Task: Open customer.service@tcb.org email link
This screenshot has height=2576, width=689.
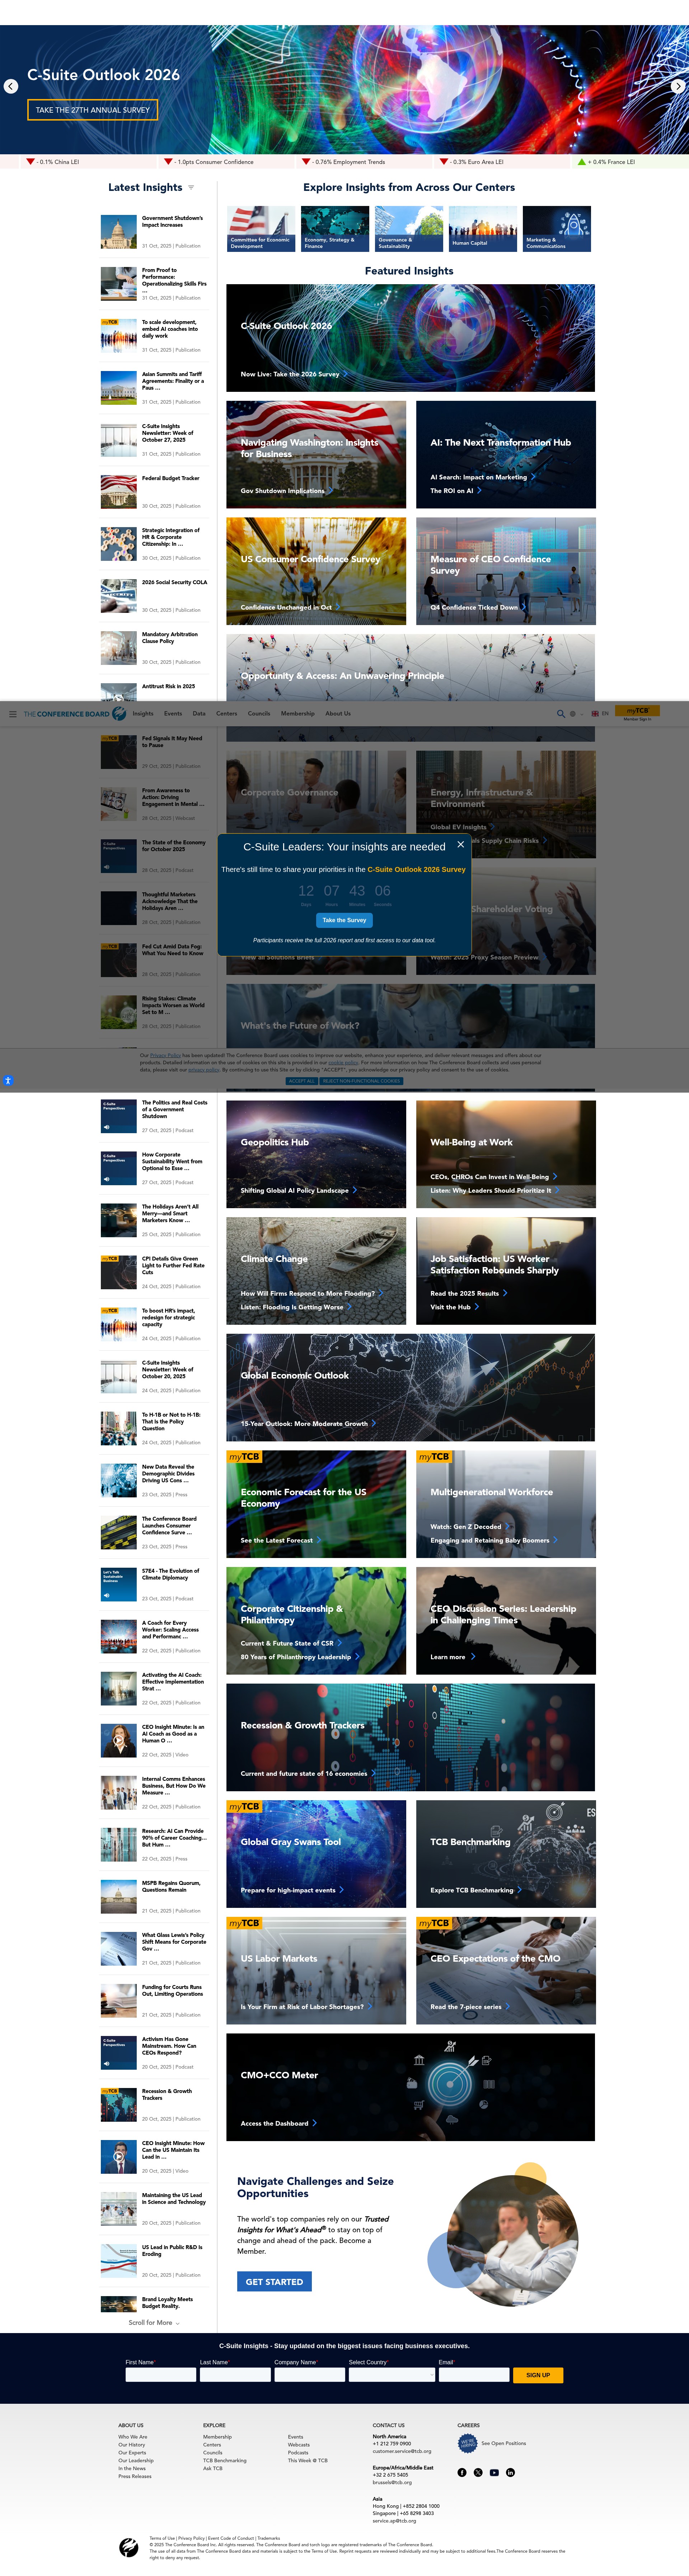Action: click(x=402, y=2451)
